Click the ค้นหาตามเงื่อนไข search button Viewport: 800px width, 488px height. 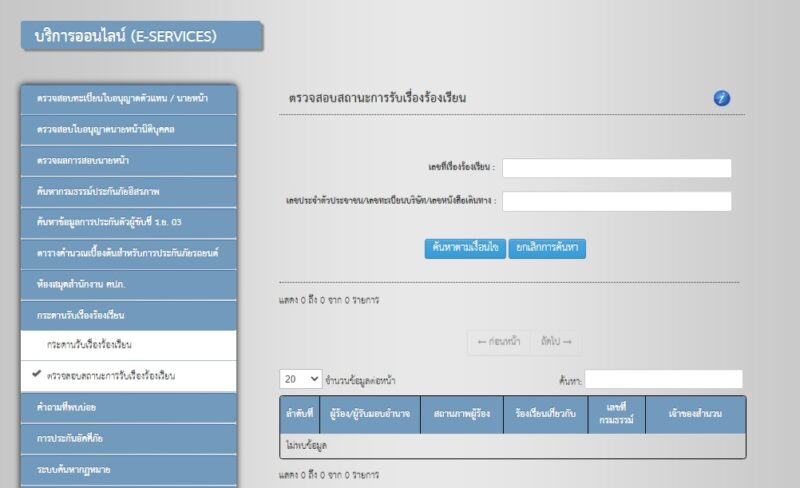coord(465,248)
